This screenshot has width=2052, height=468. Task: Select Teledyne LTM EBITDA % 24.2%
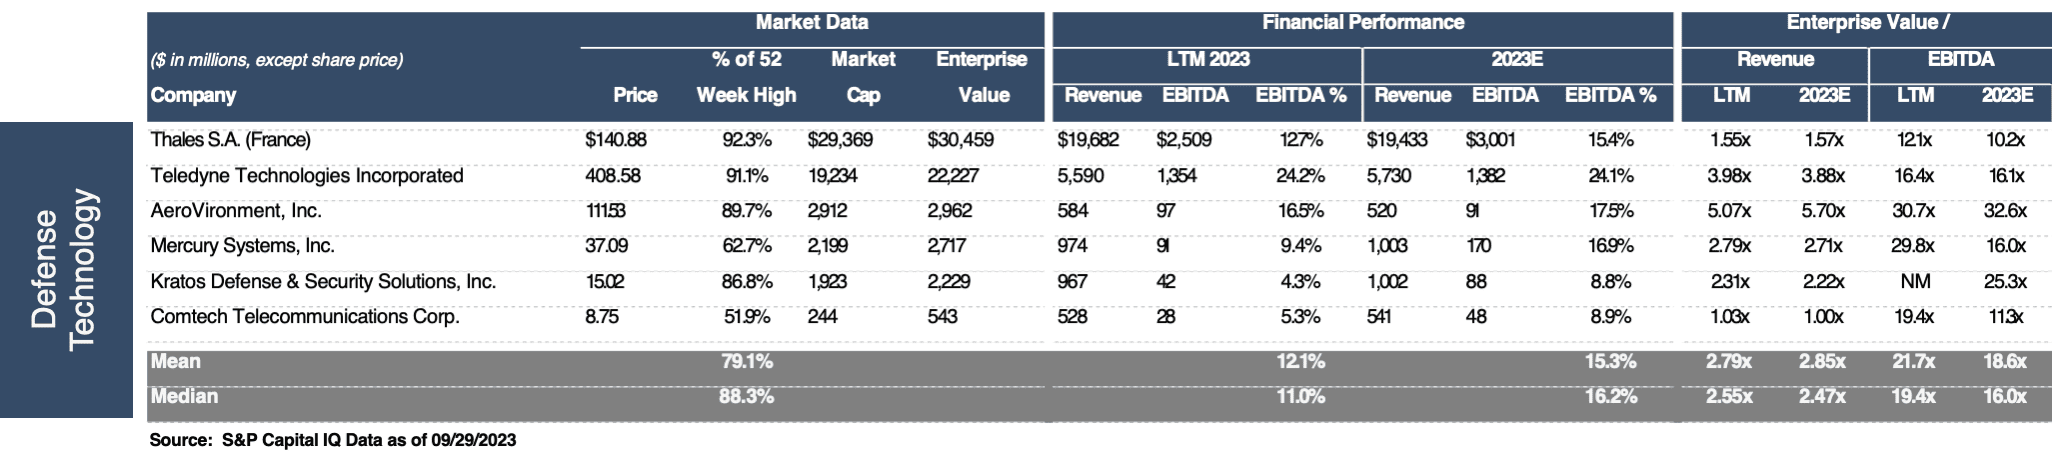point(1300,176)
